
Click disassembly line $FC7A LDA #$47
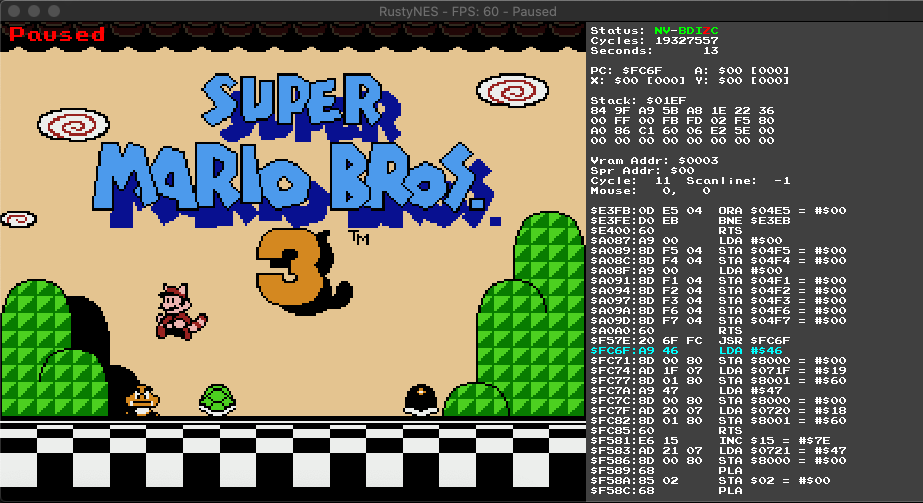tap(686, 391)
